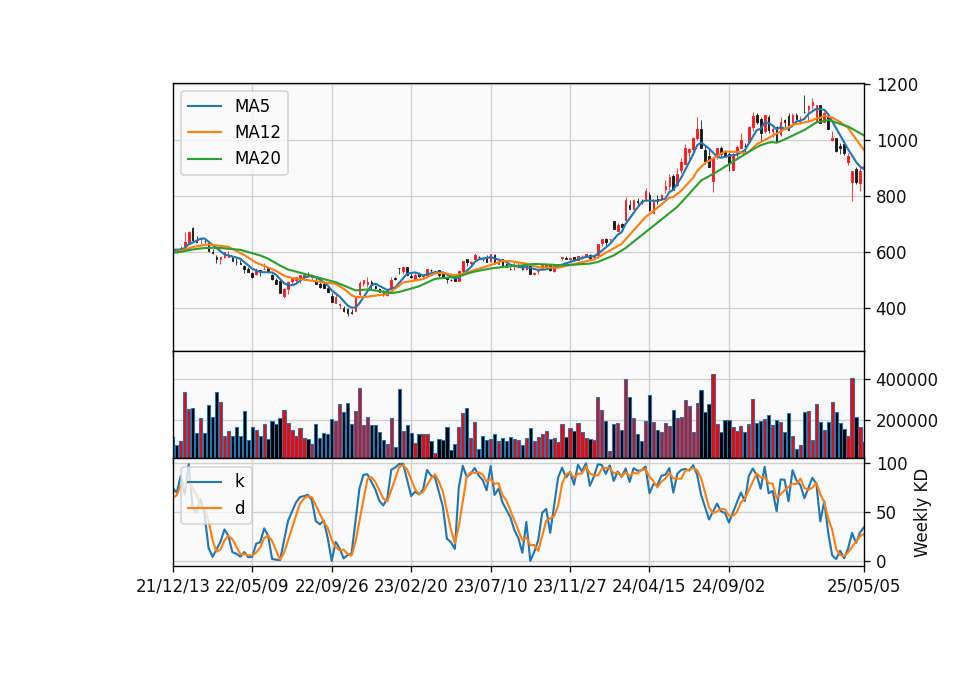
Task: Click the 22/05/09 date label
Action: tap(252, 586)
